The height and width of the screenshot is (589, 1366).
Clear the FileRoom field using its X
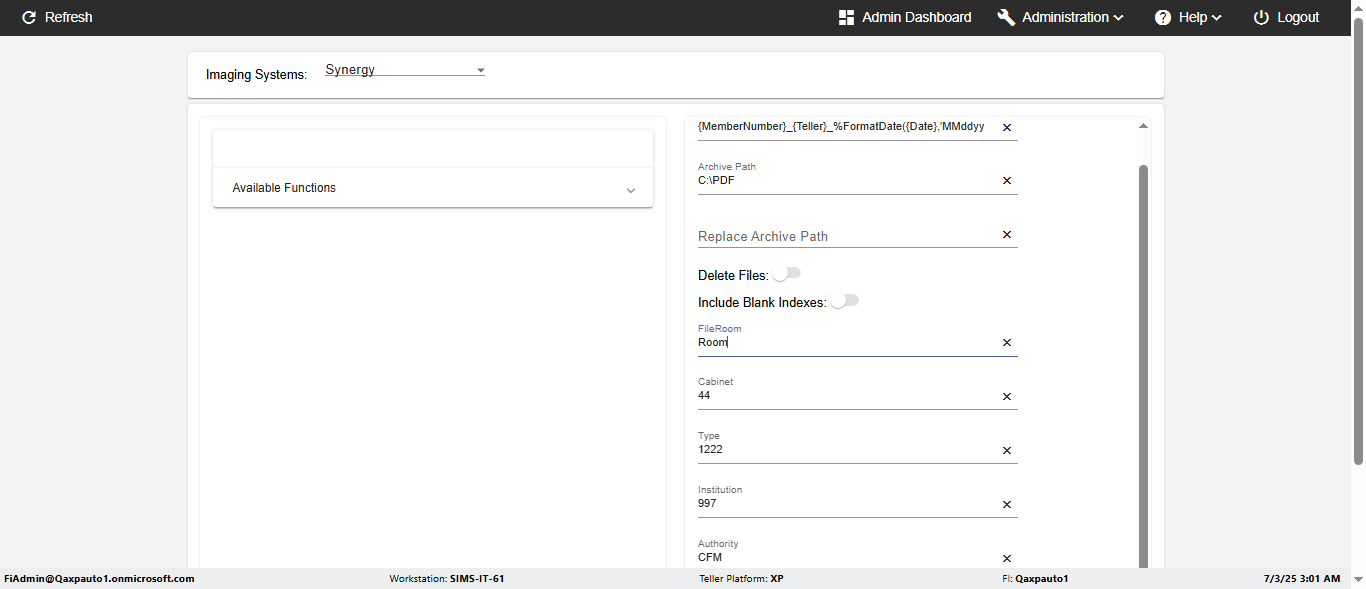pyautogui.click(x=1007, y=343)
